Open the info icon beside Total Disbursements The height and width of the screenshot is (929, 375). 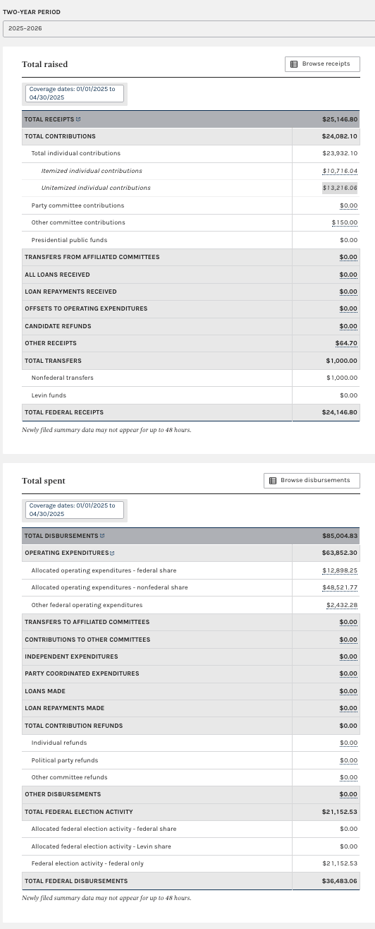point(102,536)
